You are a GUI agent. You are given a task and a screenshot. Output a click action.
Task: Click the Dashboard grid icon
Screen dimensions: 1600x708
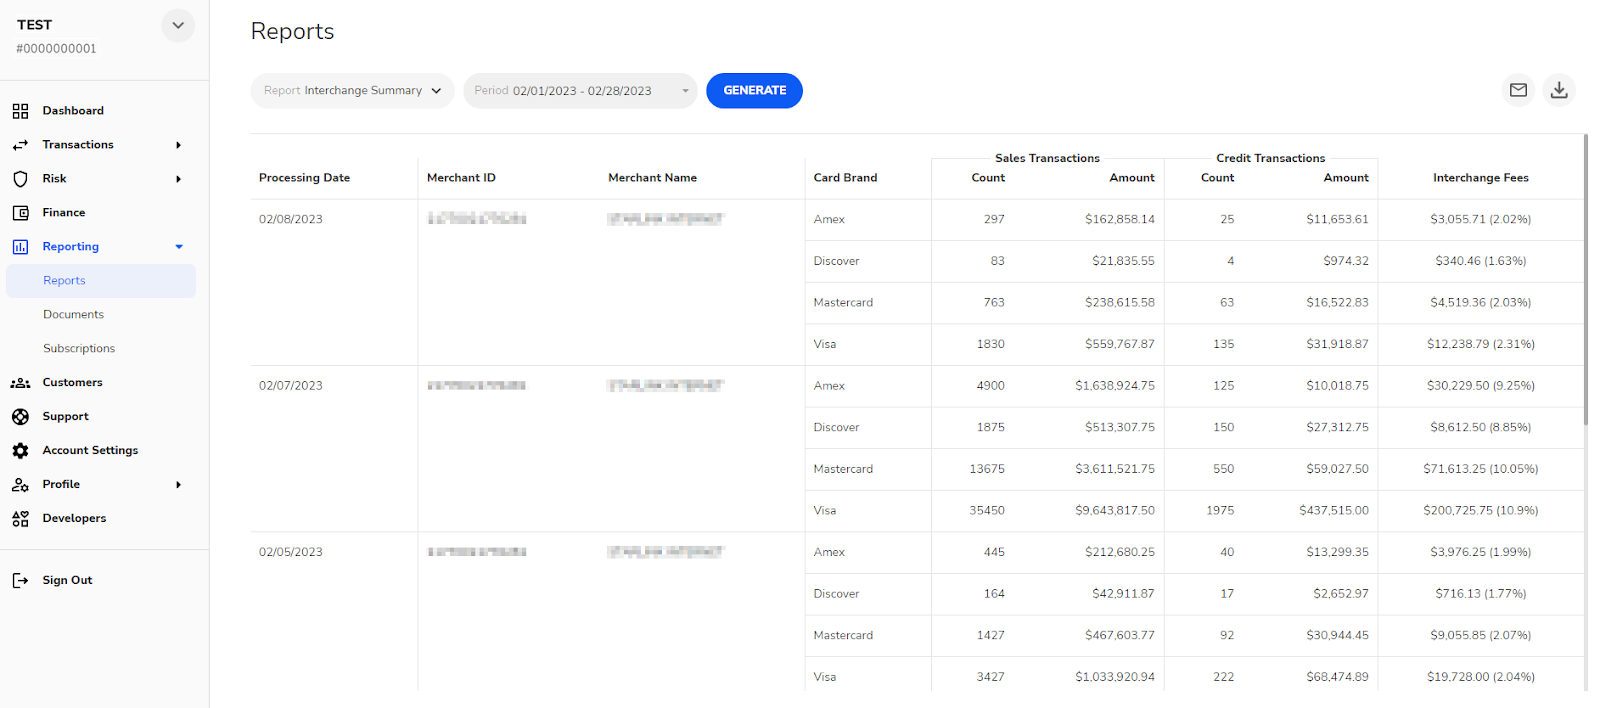click(20, 111)
